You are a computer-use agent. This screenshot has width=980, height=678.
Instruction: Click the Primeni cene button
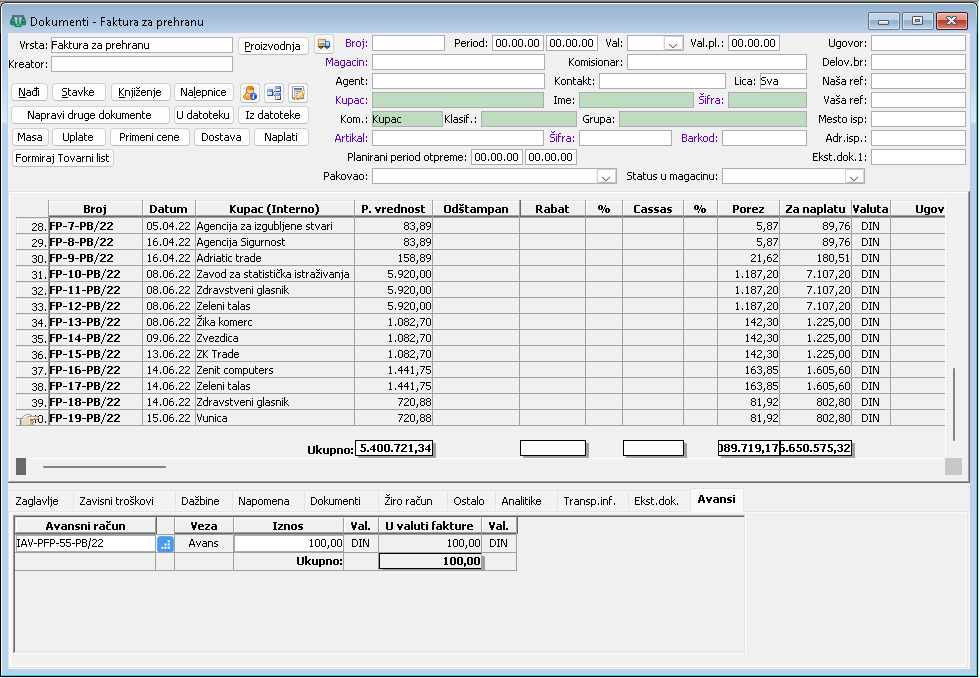pos(149,137)
